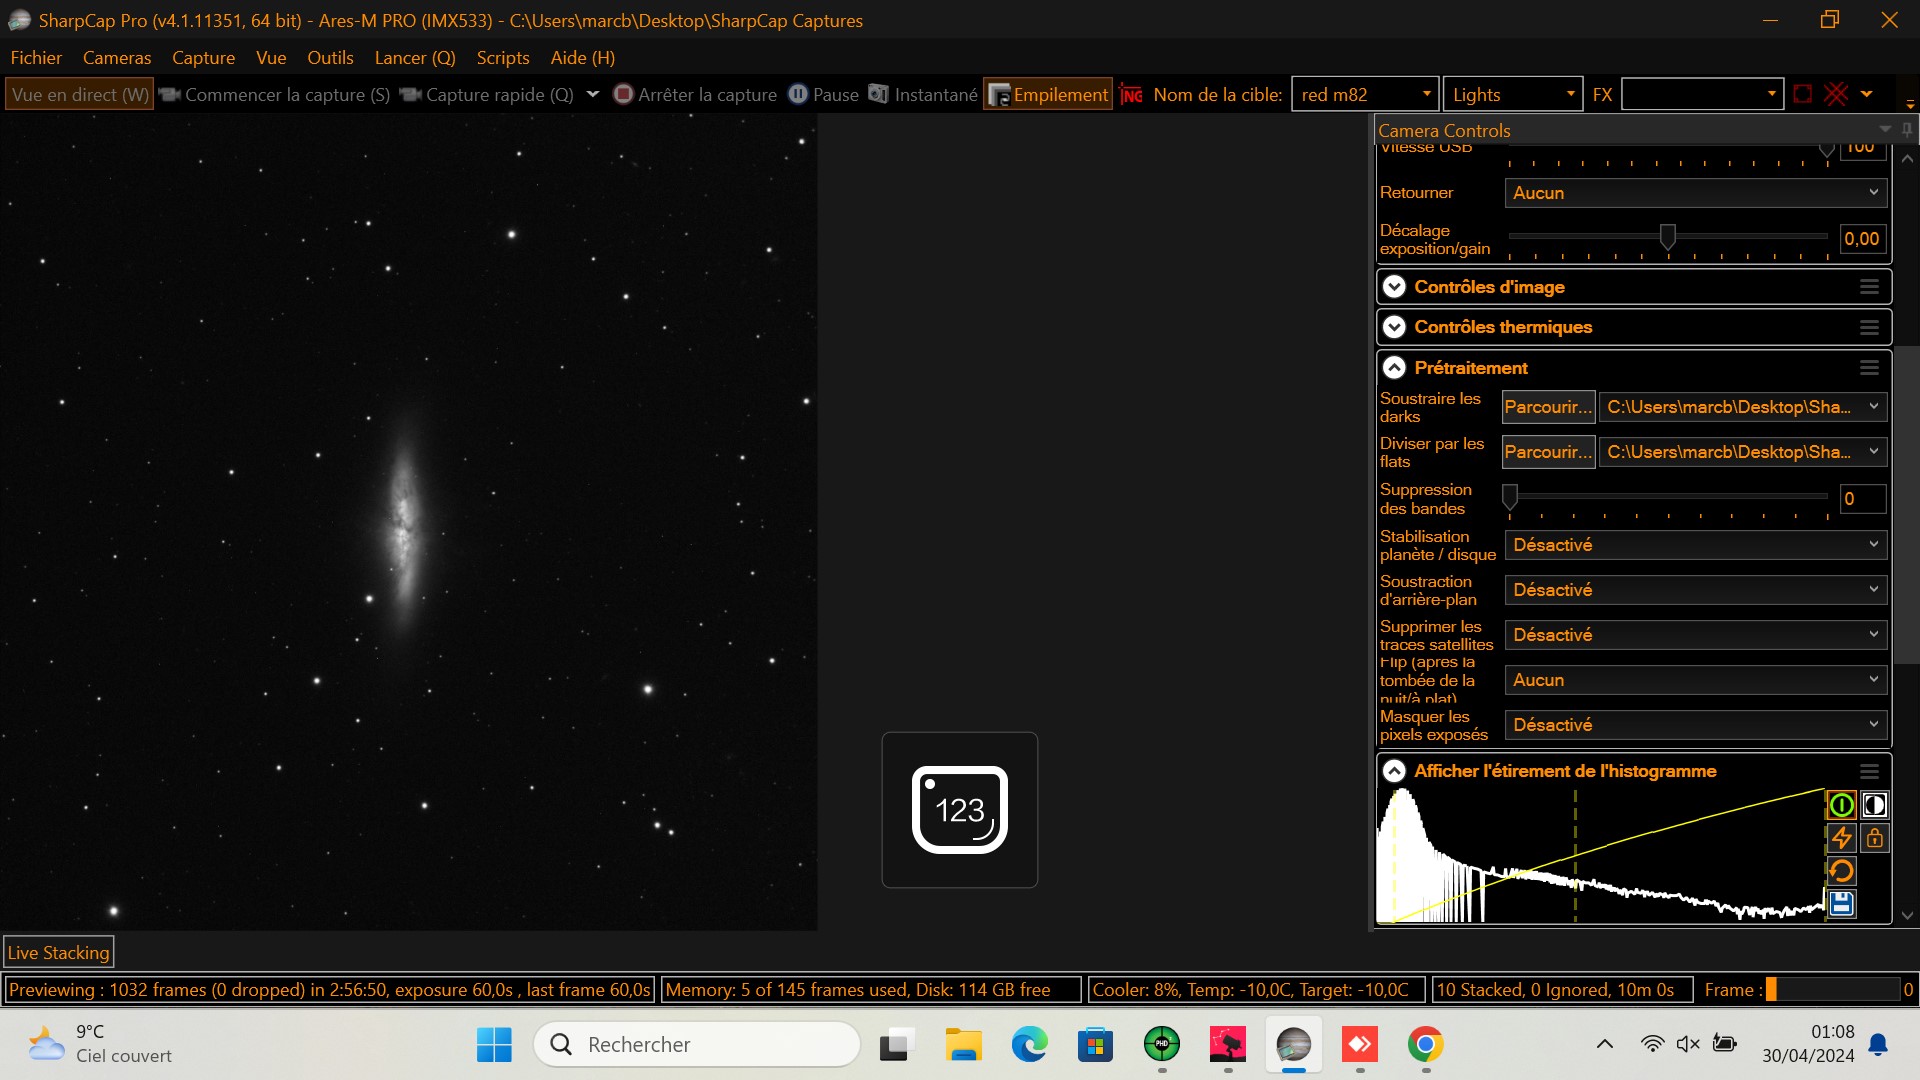Click the ING target name icon

click(1131, 94)
